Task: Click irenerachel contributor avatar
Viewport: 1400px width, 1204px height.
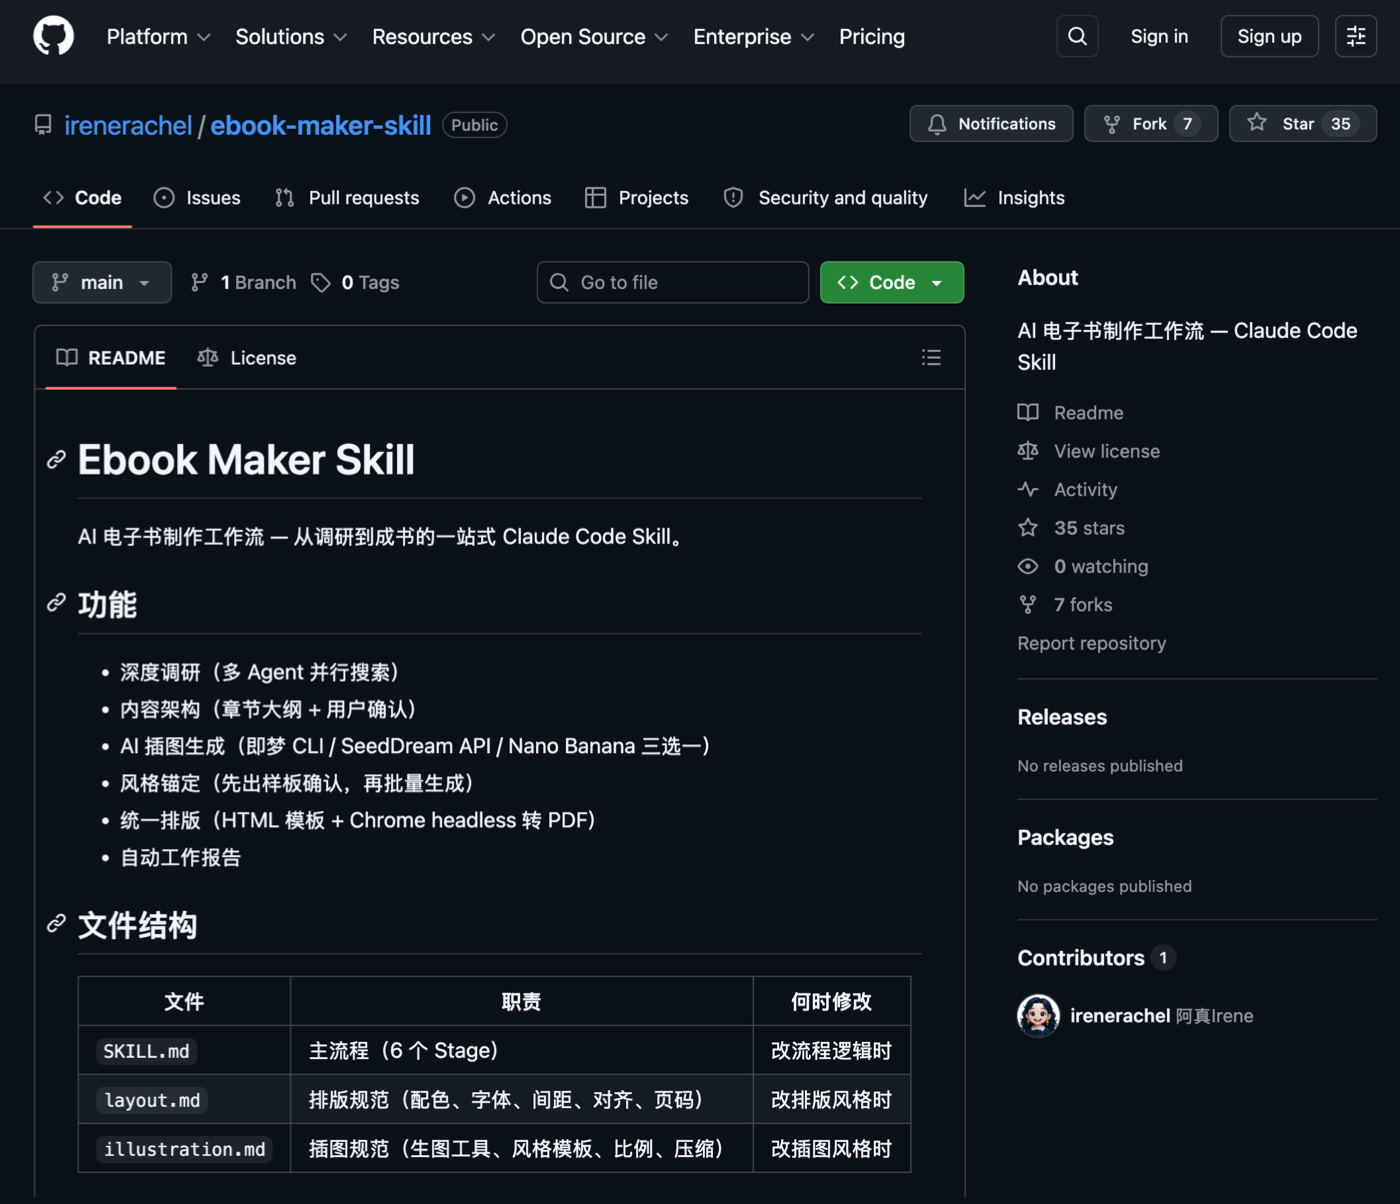Action: click(1038, 1016)
